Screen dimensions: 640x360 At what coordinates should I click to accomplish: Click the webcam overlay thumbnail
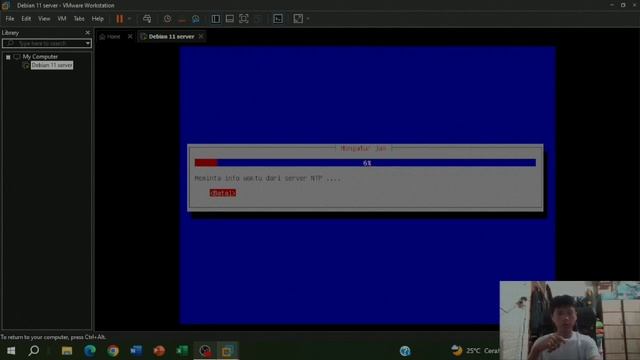click(x=570, y=320)
